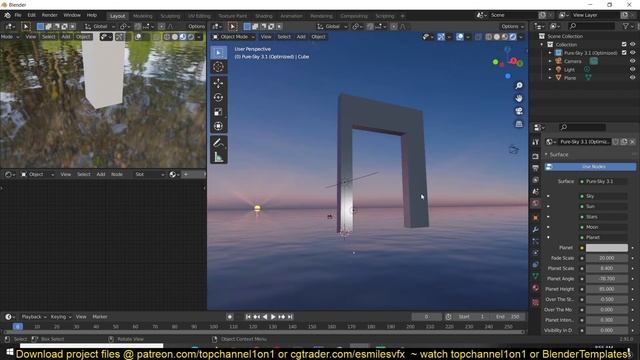Toggle Collection exclude checkbox in outliner
The height and width of the screenshot is (360, 640).
point(624,44)
